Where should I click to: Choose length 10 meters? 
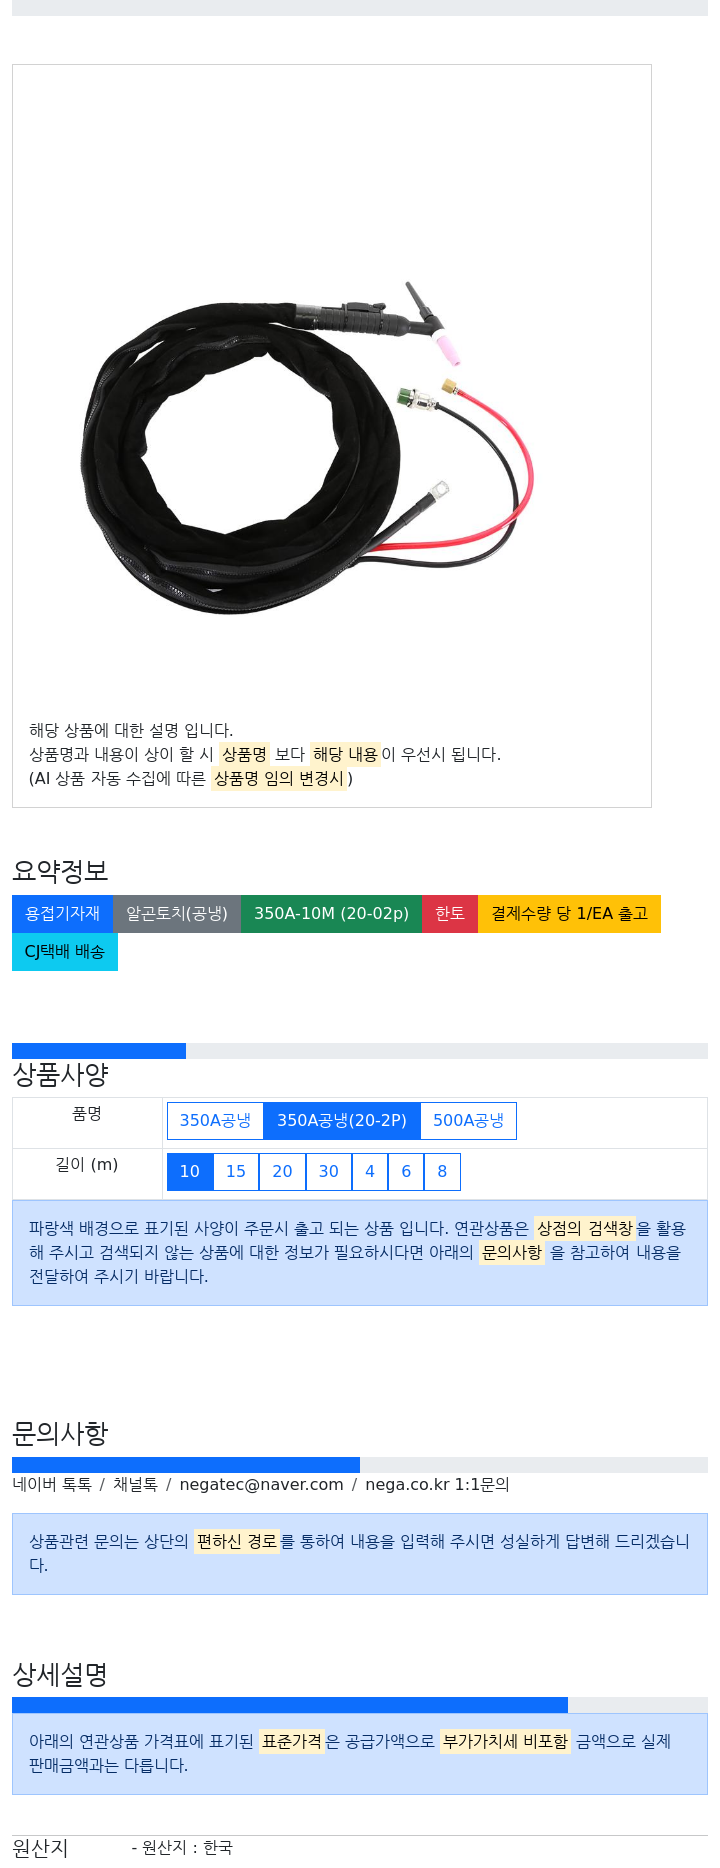pos(190,1172)
